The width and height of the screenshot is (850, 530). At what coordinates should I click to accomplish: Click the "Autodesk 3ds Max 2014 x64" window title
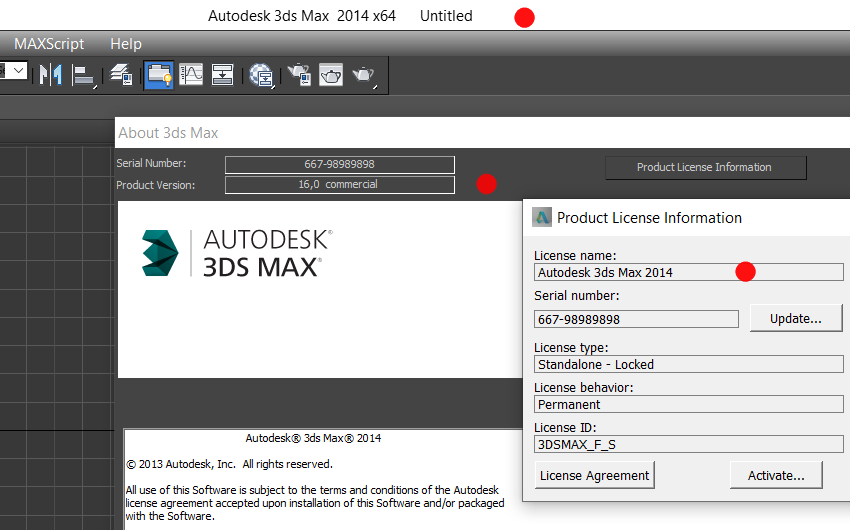coord(302,16)
